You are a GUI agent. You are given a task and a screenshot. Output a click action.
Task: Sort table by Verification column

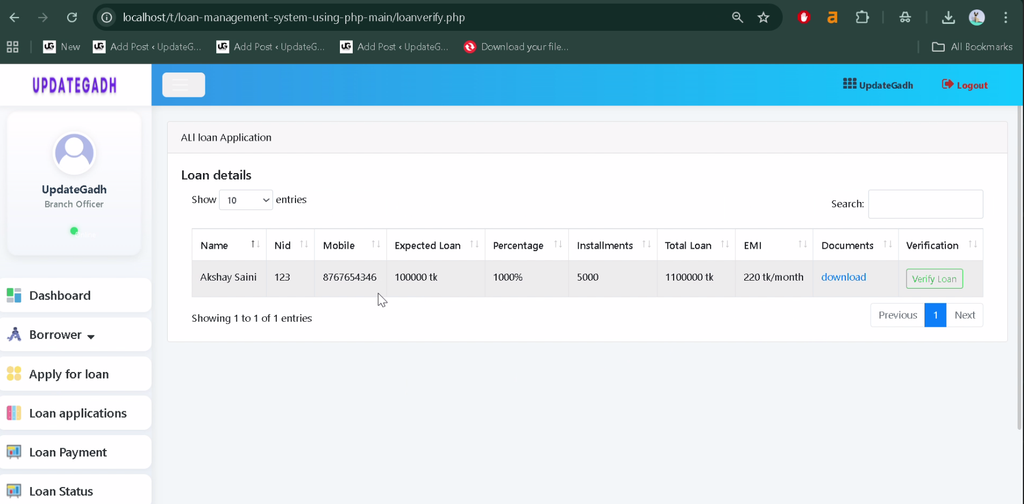940,245
